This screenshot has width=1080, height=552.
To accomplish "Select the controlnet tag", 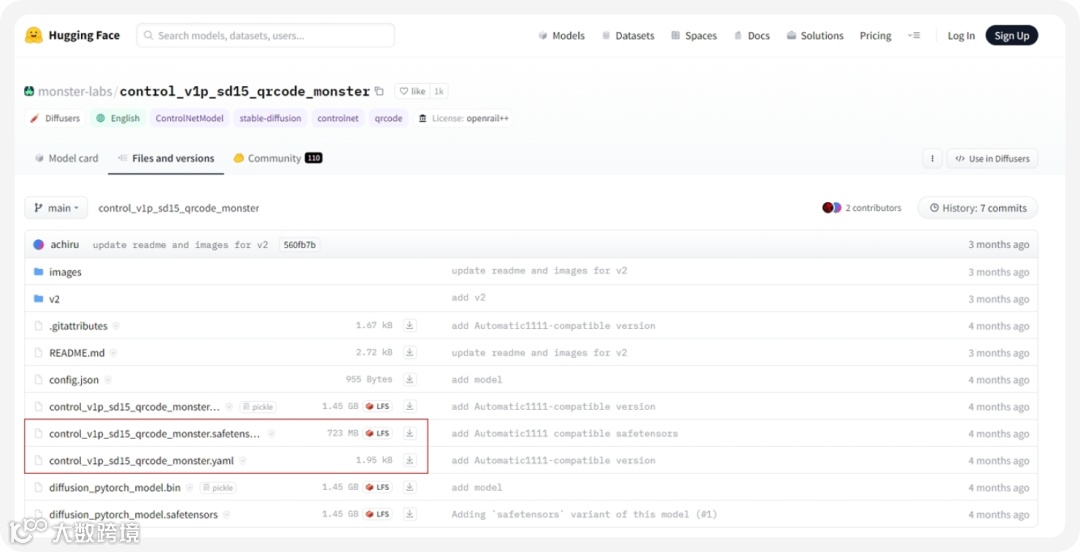I will click(338, 119).
